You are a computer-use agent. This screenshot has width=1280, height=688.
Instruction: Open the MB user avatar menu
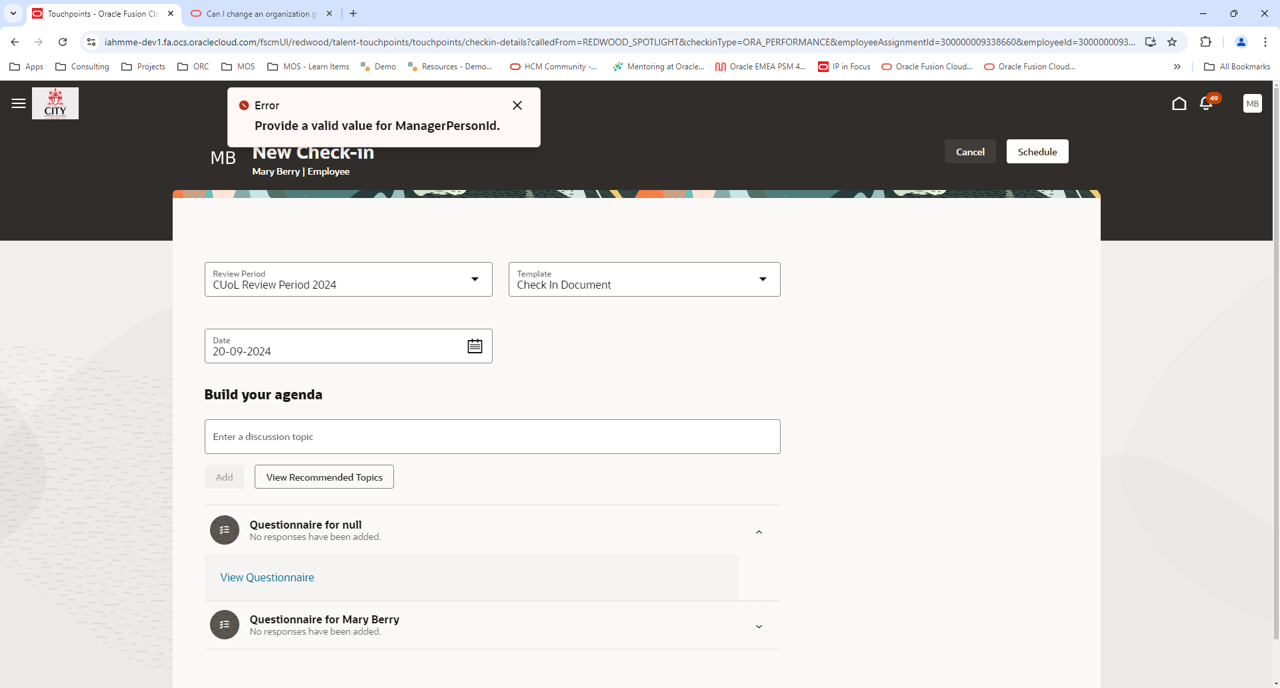coord(1252,103)
